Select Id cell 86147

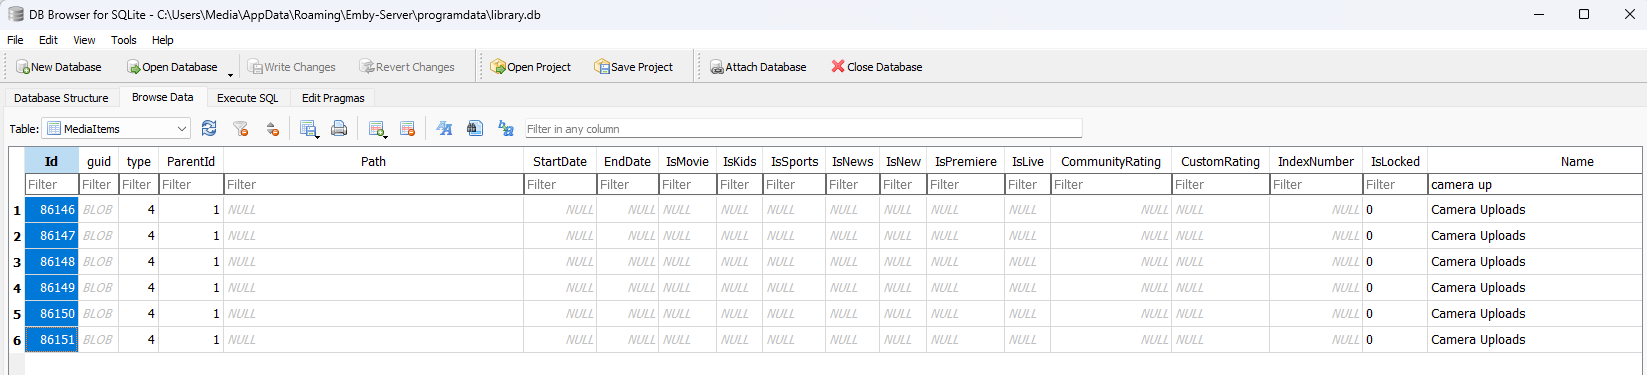51,236
